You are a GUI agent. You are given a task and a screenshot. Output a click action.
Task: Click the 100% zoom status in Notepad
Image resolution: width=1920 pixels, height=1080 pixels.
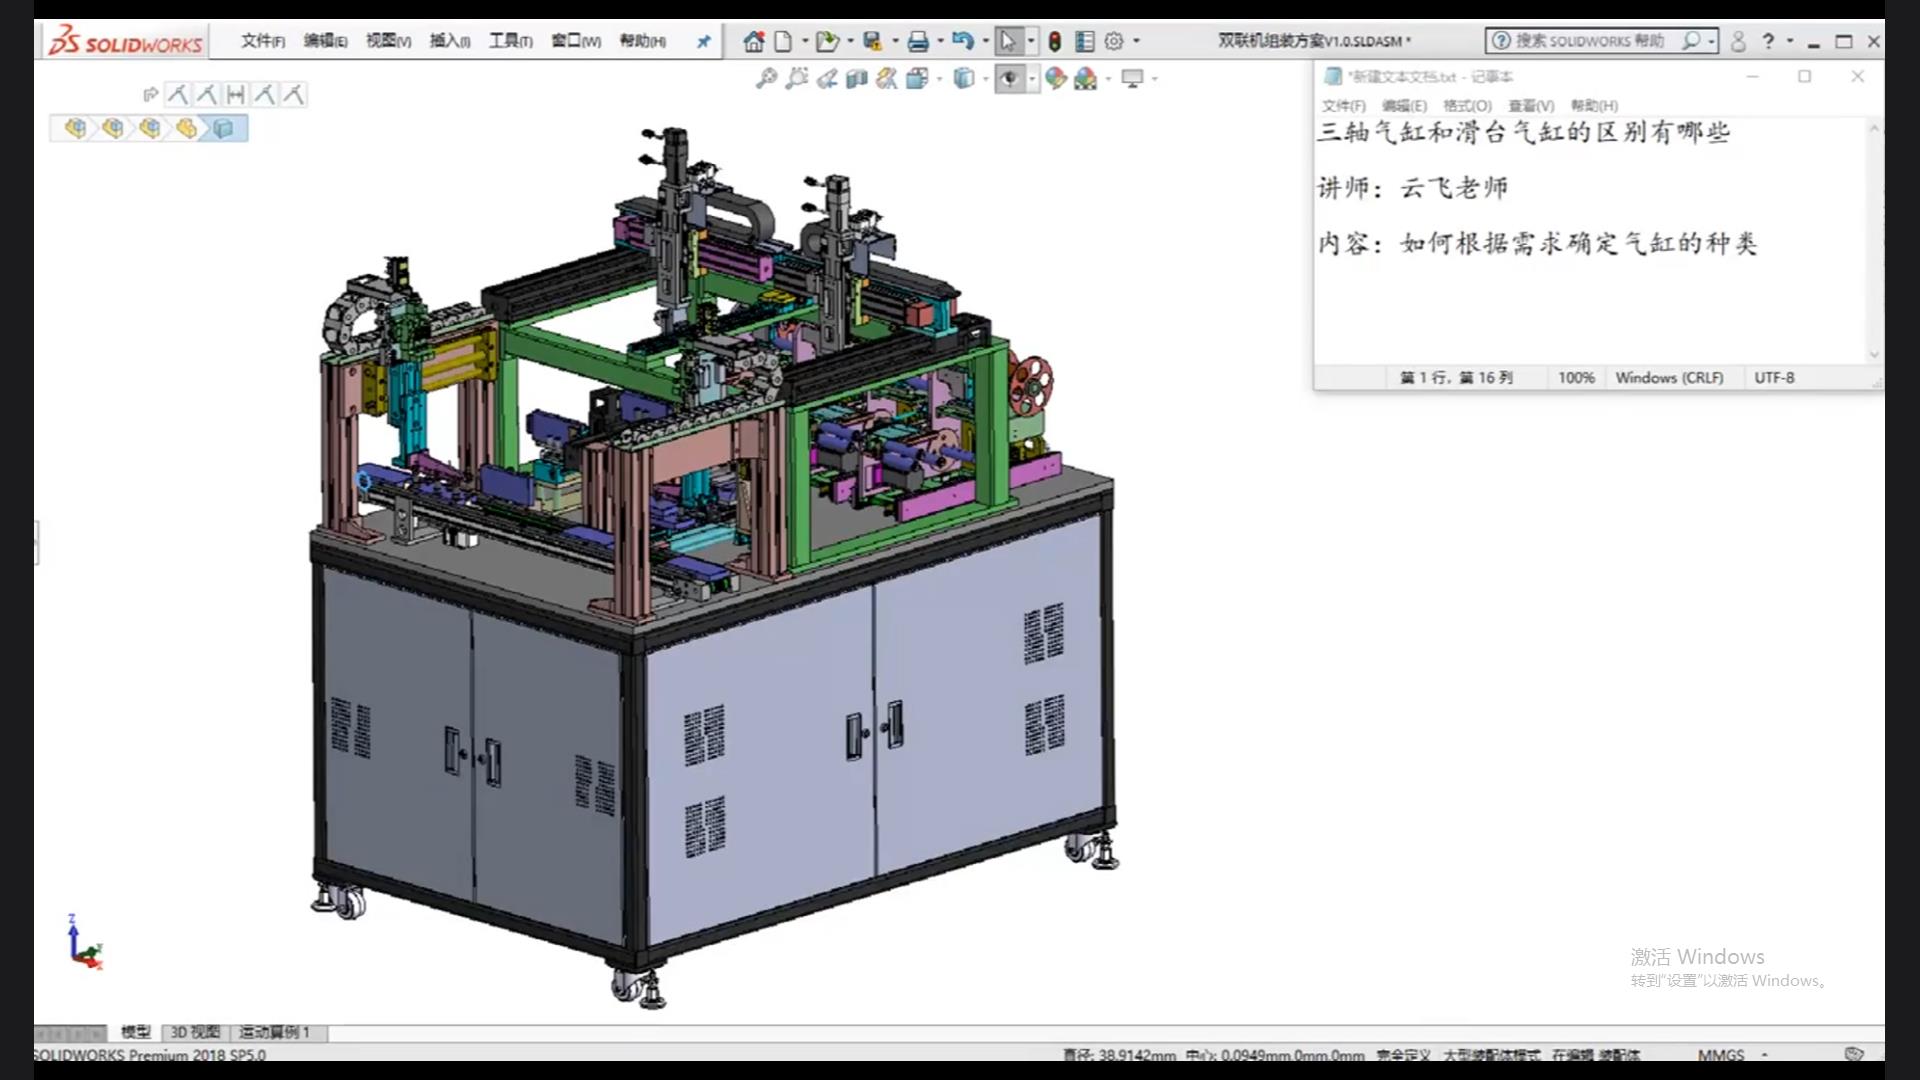coord(1576,378)
